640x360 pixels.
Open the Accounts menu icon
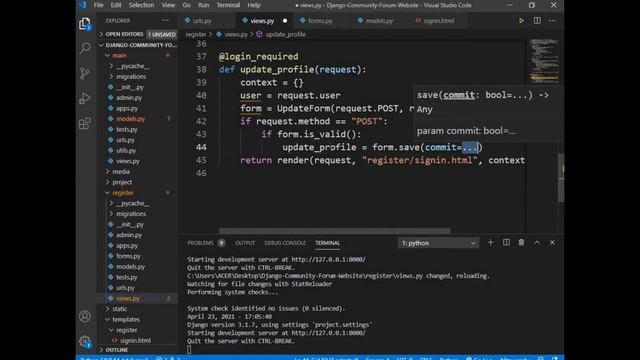(85, 316)
